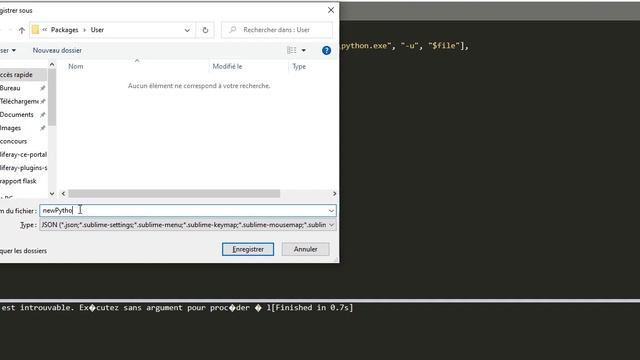Navigate to Packages in the breadcrumb
640x360 pixels.
pos(64,30)
